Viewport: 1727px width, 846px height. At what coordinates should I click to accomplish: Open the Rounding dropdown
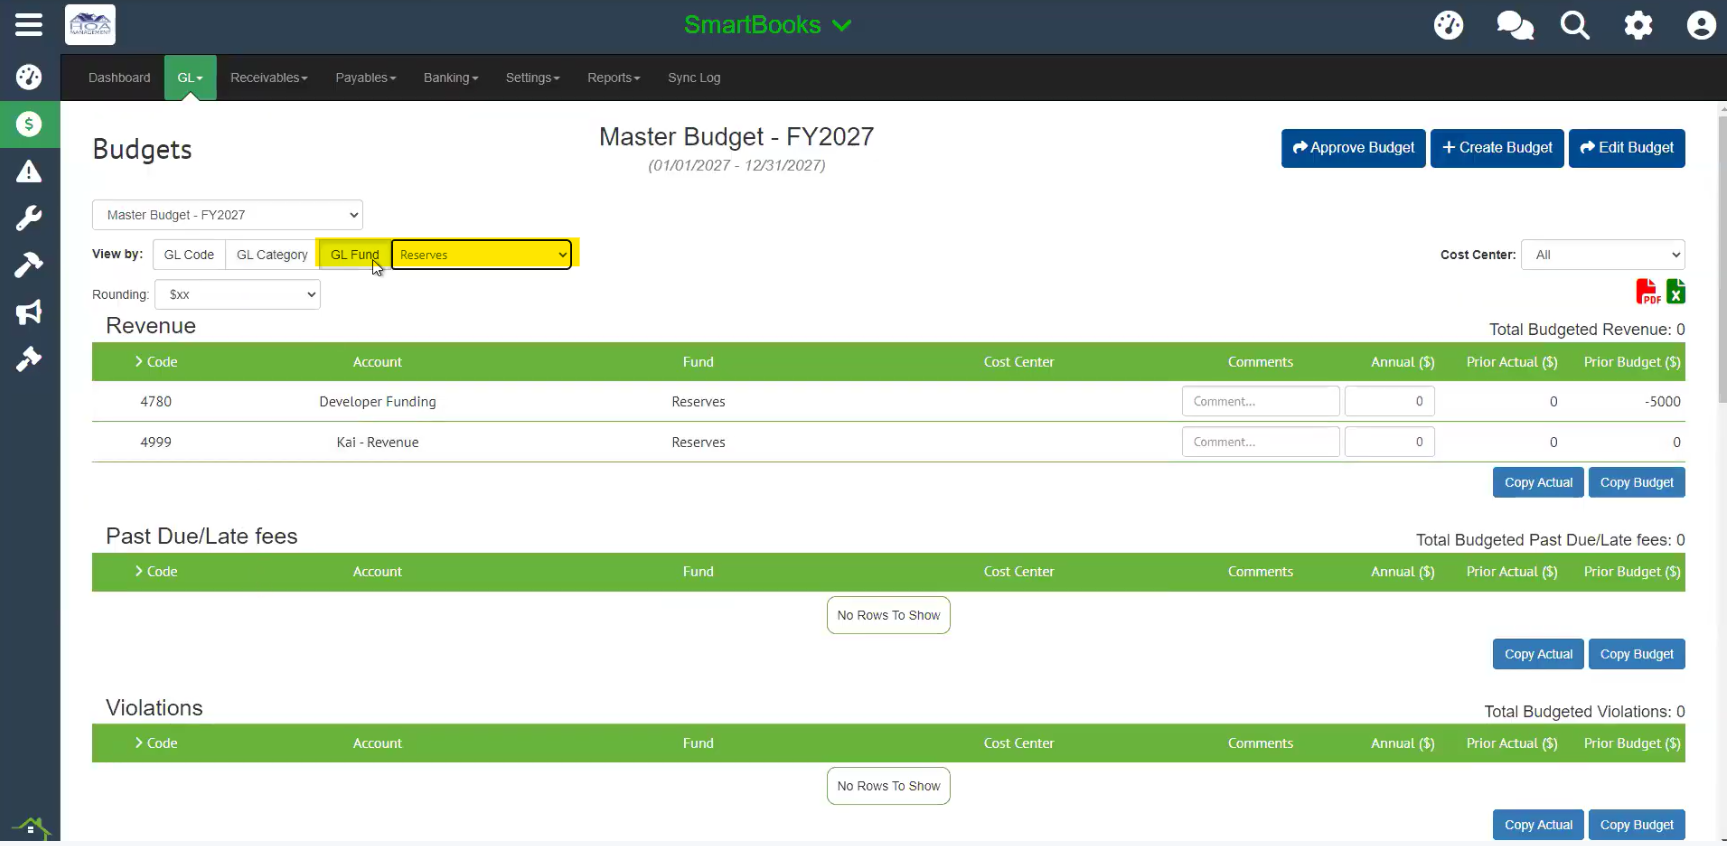237,294
